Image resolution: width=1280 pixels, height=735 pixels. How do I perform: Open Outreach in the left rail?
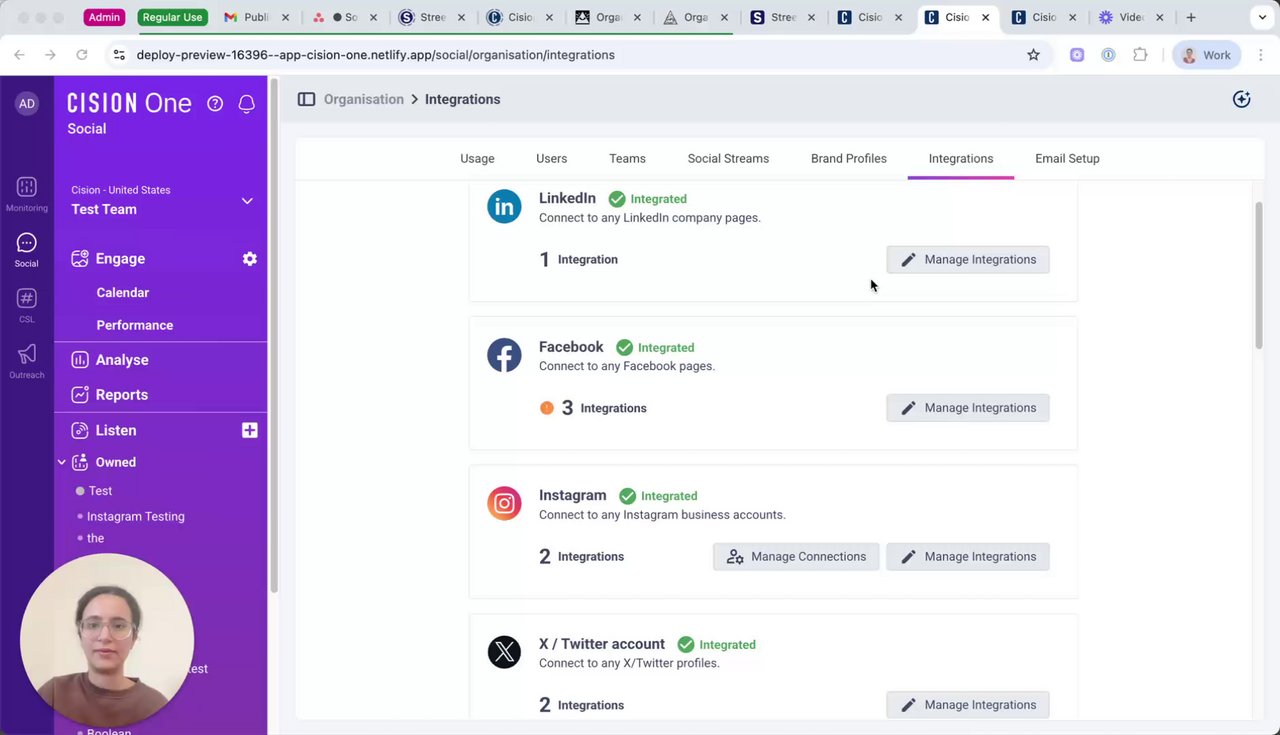(x=27, y=361)
